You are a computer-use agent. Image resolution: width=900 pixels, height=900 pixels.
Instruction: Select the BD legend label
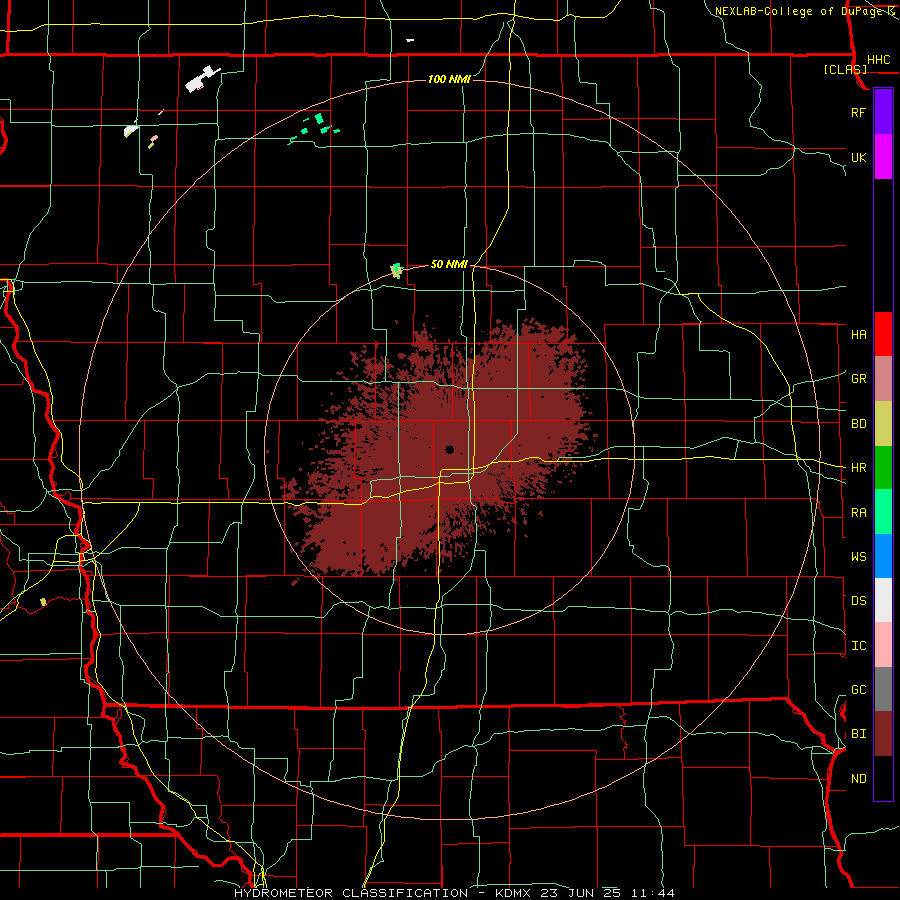click(x=858, y=424)
